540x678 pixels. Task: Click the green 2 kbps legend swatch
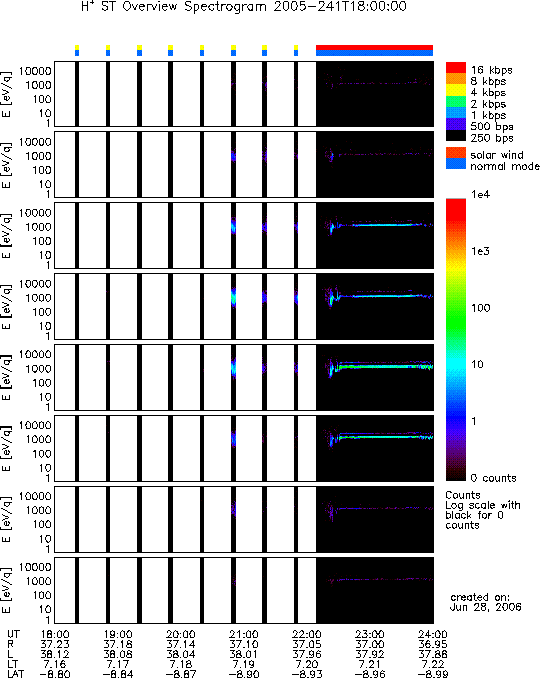456,102
